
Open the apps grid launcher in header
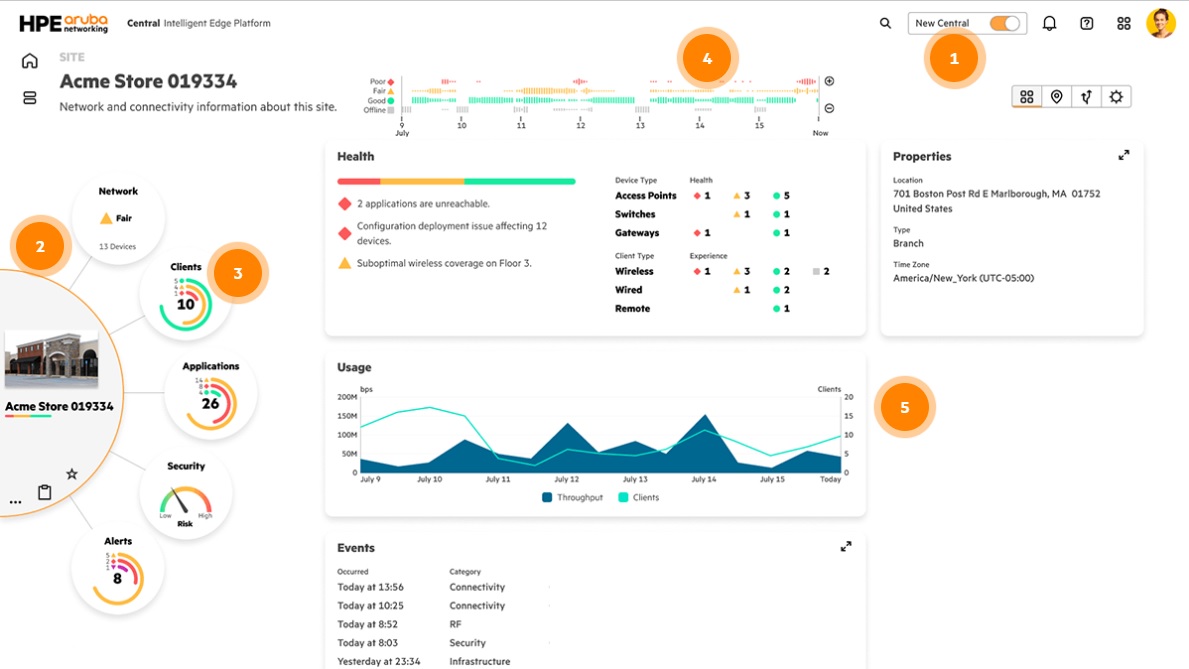click(x=1124, y=23)
